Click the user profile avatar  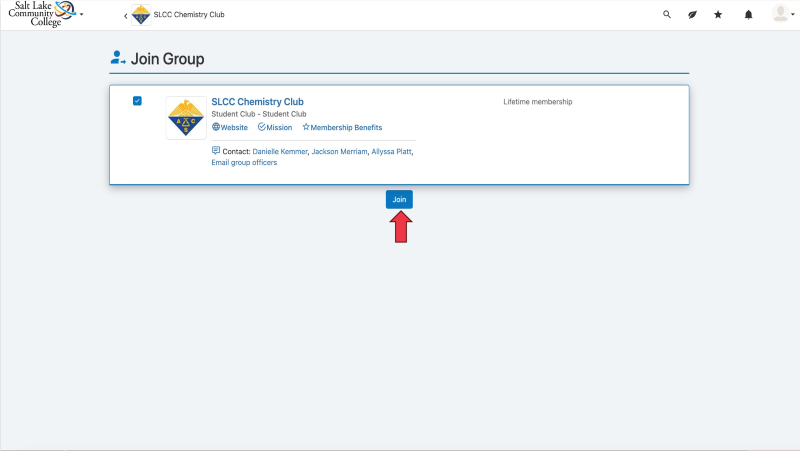780,14
